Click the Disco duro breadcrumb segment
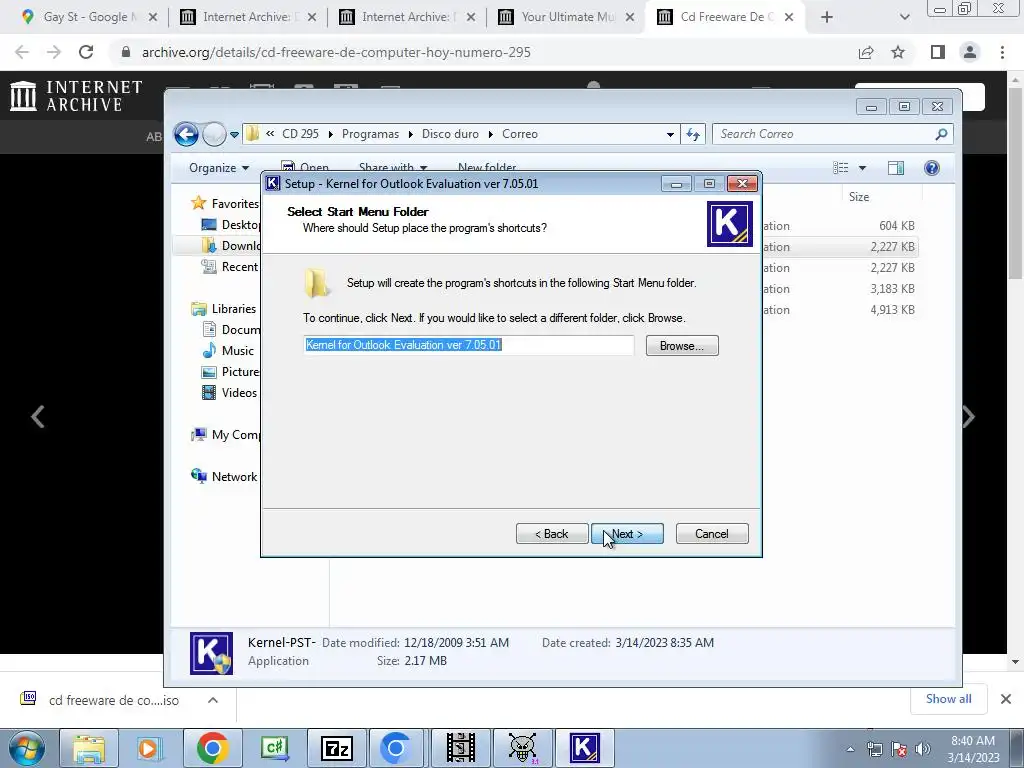 (x=450, y=134)
